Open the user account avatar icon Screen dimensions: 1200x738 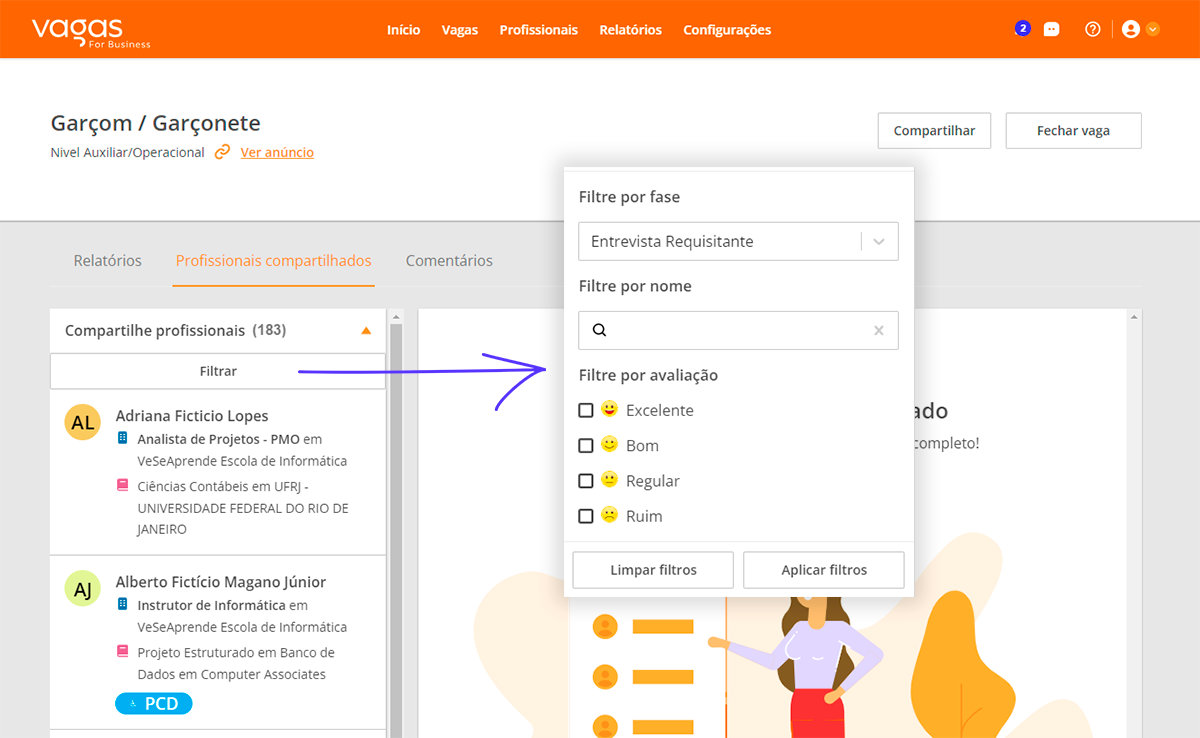(1131, 30)
